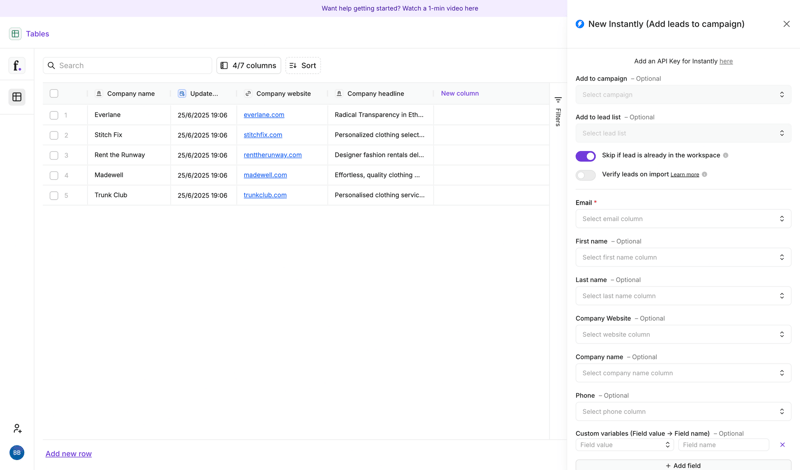Image resolution: width=800 pixels, height=470 pixels.
Task: Open the Select campaign dropdown
Action: point(683,94)
